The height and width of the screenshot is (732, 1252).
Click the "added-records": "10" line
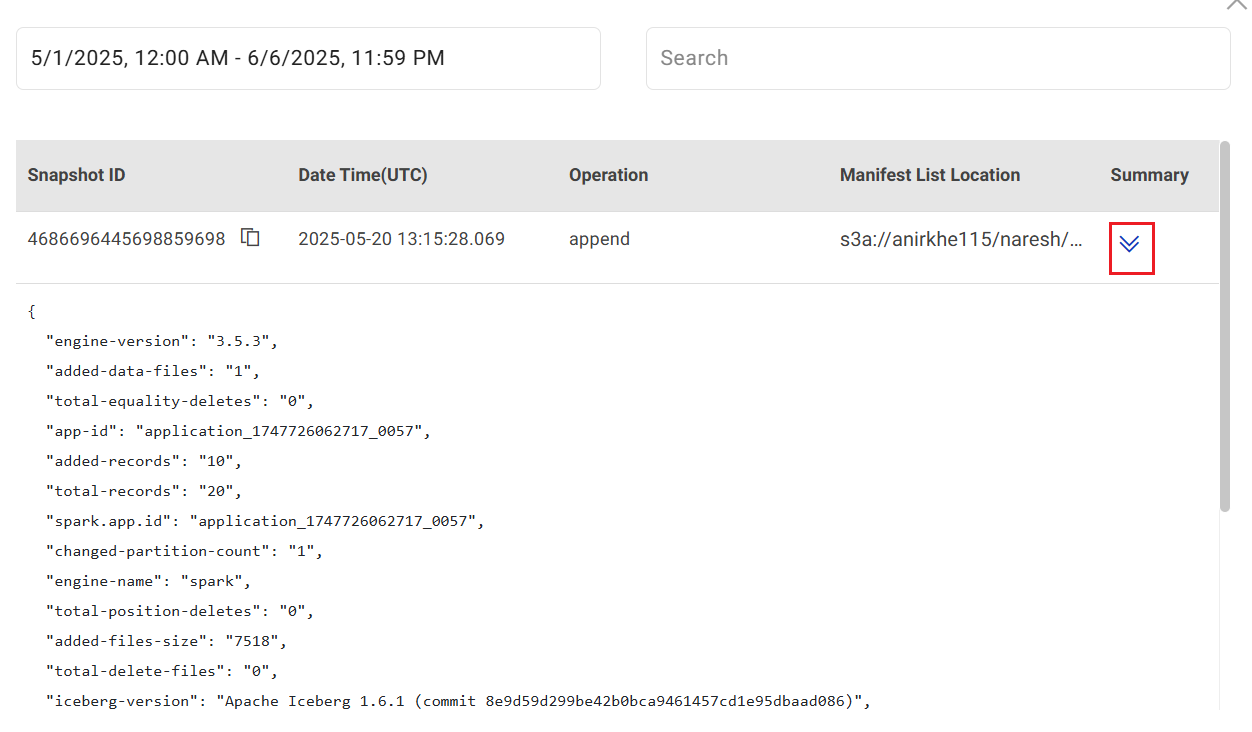(144, 461)
